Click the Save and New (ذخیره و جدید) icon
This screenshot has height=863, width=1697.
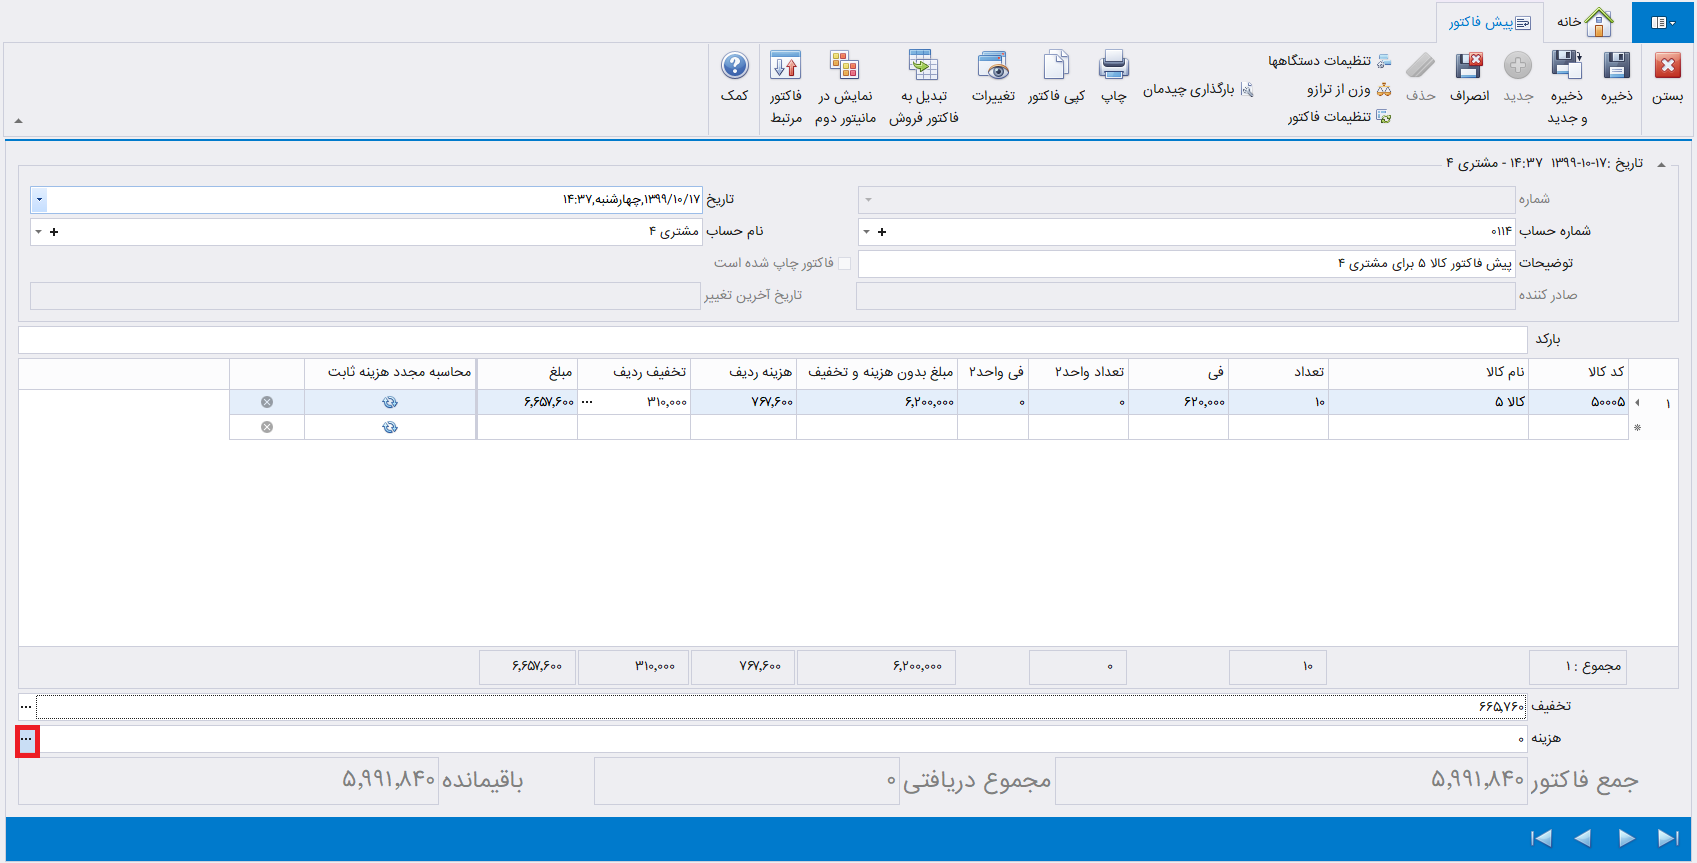point(1566,67)
